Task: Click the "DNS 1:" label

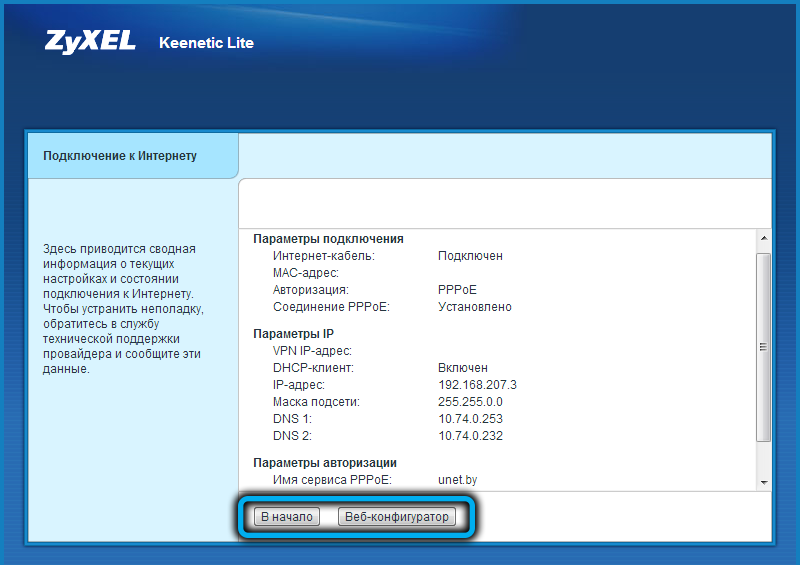Action: [292, 419]
